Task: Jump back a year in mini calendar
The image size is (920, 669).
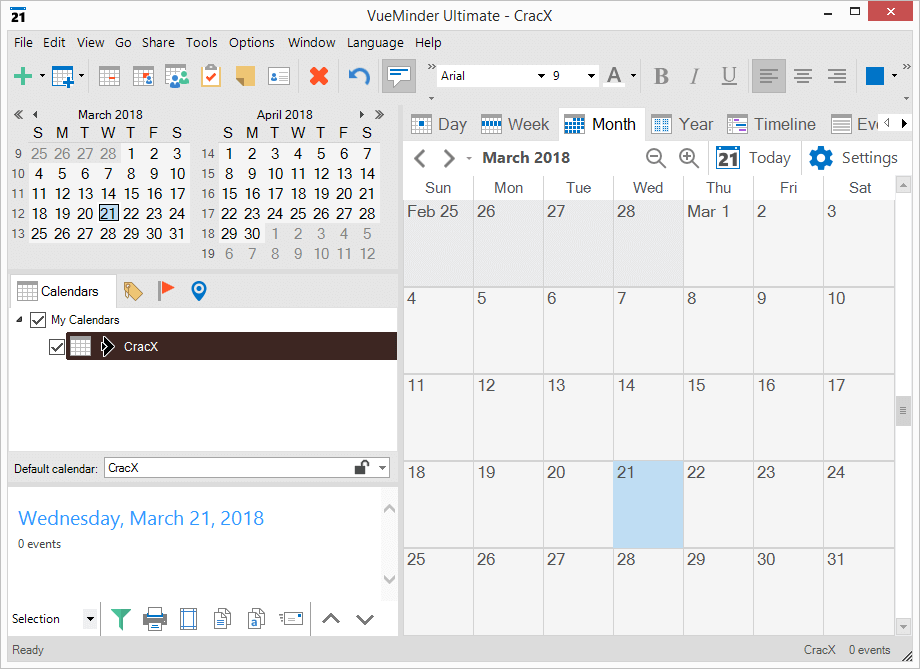Action: pos(19,114)
